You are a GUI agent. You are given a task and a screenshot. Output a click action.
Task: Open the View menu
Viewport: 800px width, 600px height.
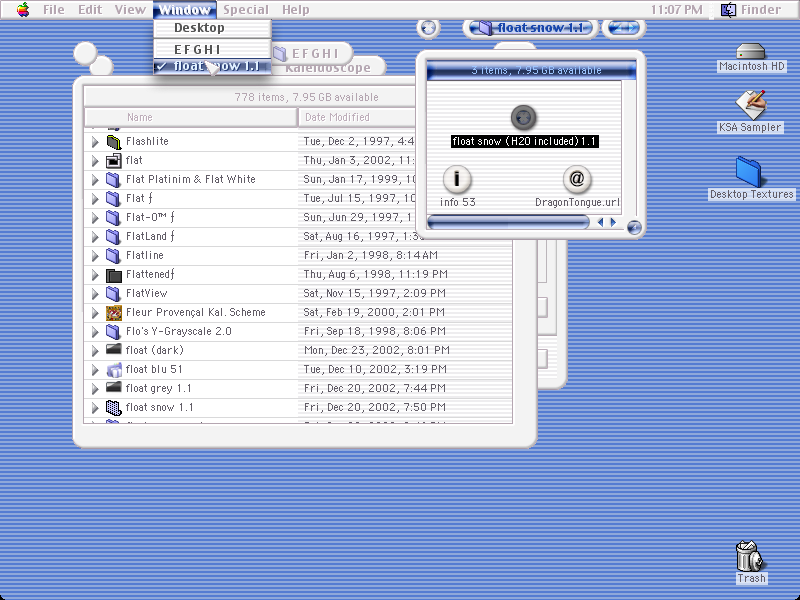130,9
